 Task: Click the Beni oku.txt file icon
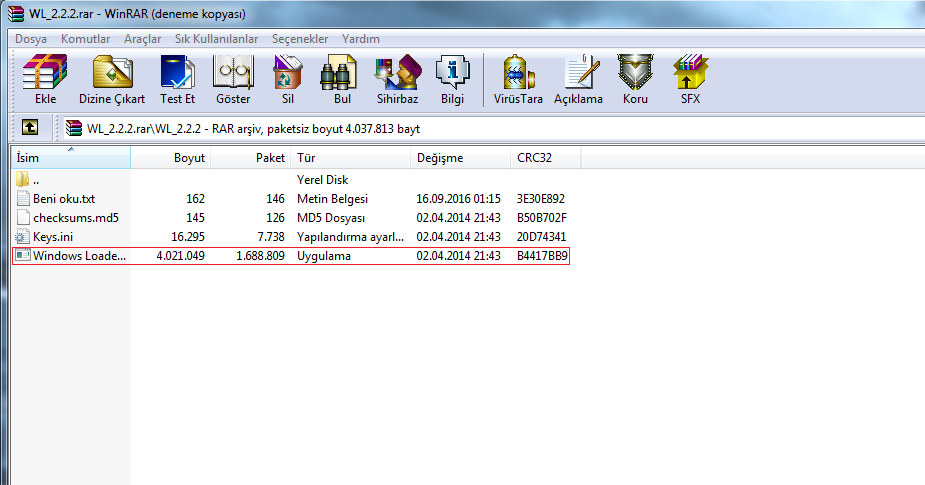23,198
